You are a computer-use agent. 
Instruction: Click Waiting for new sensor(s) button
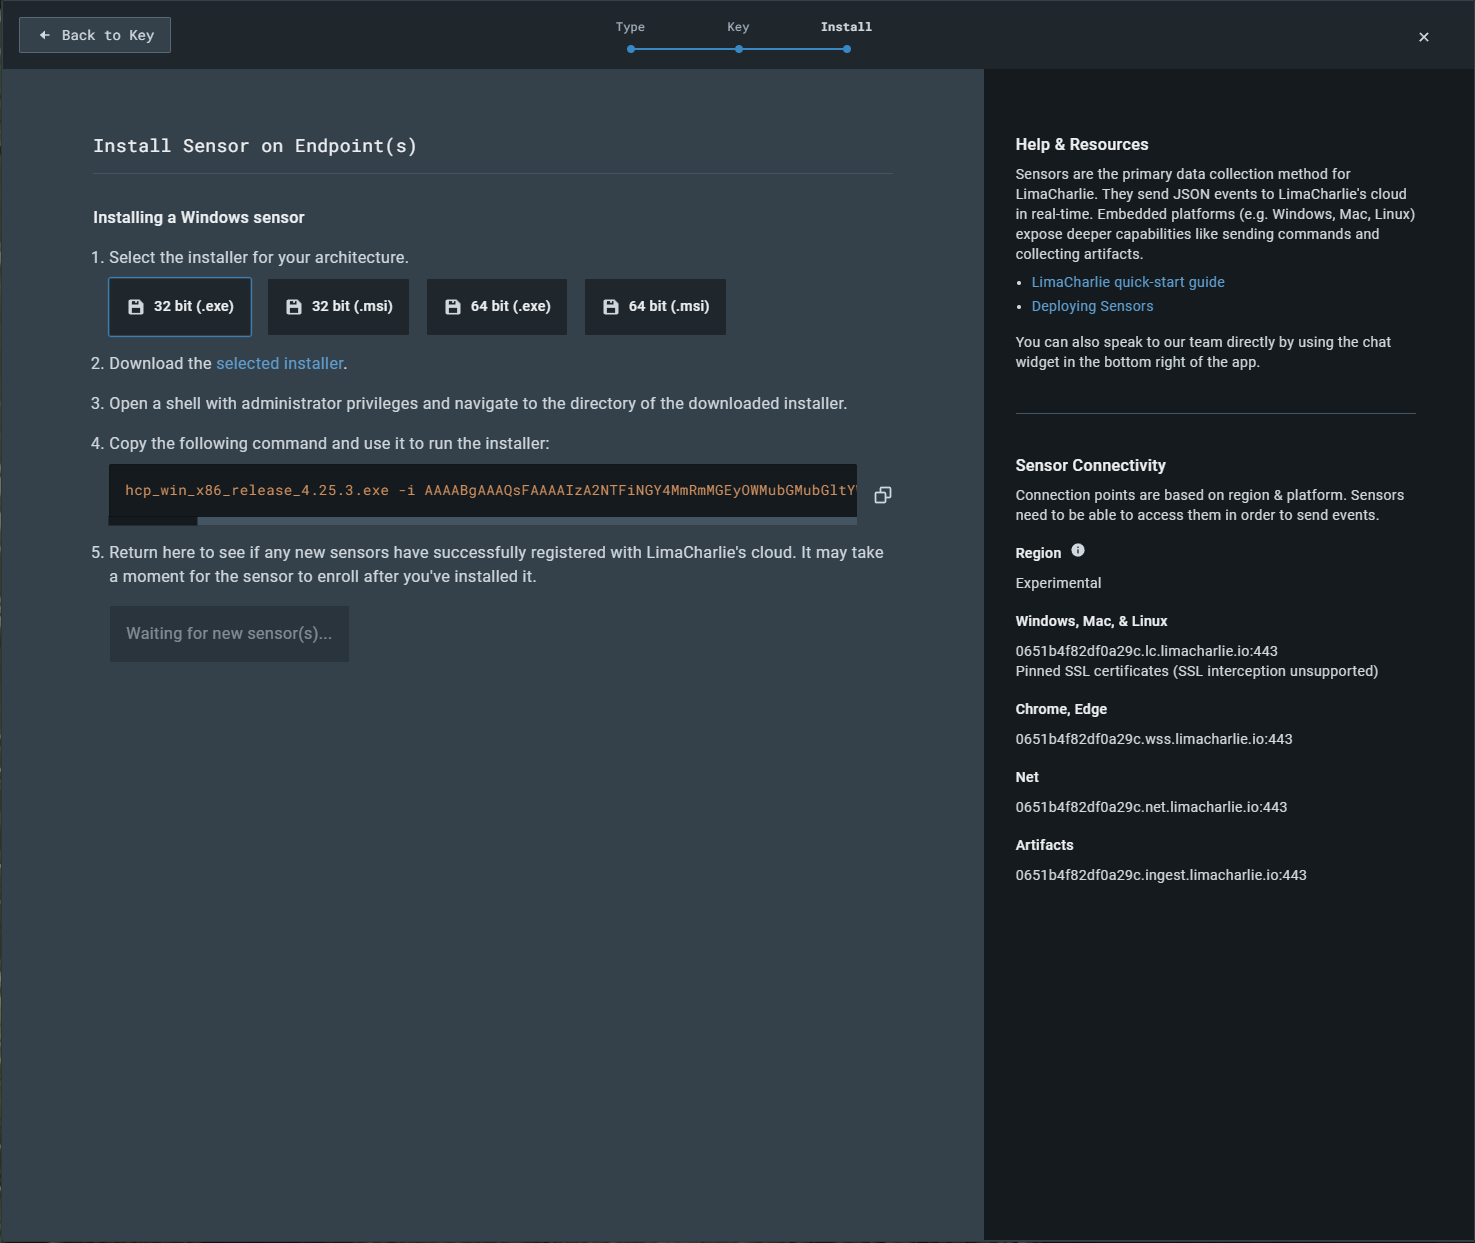(x=229, y=634)
